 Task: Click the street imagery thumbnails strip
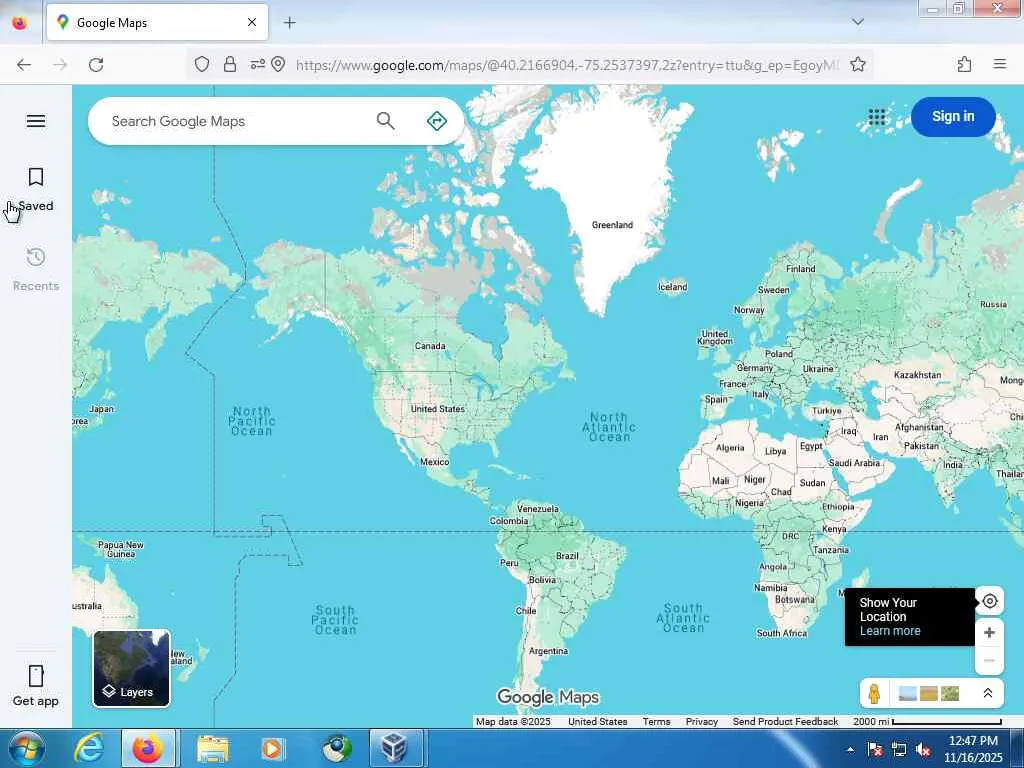pyautogui.click(x=929, y=693)
